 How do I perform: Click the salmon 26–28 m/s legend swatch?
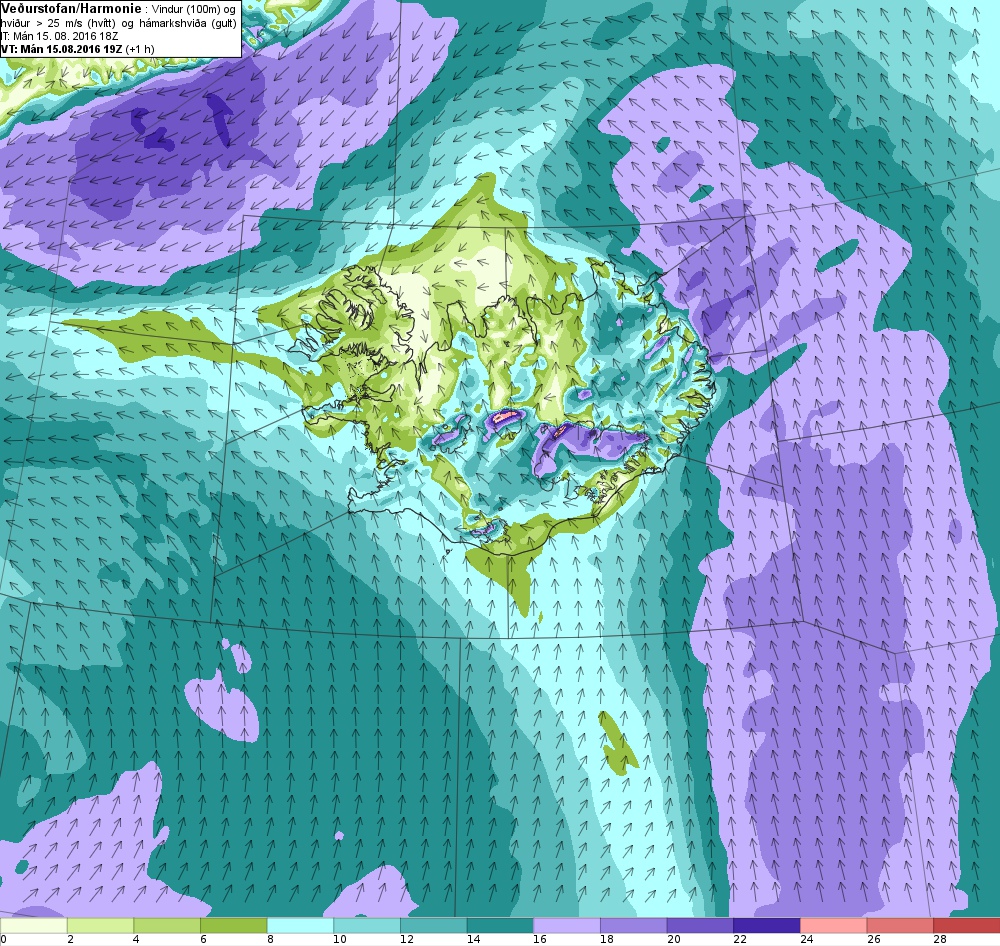pyautogui.click(x=900, y=925)
